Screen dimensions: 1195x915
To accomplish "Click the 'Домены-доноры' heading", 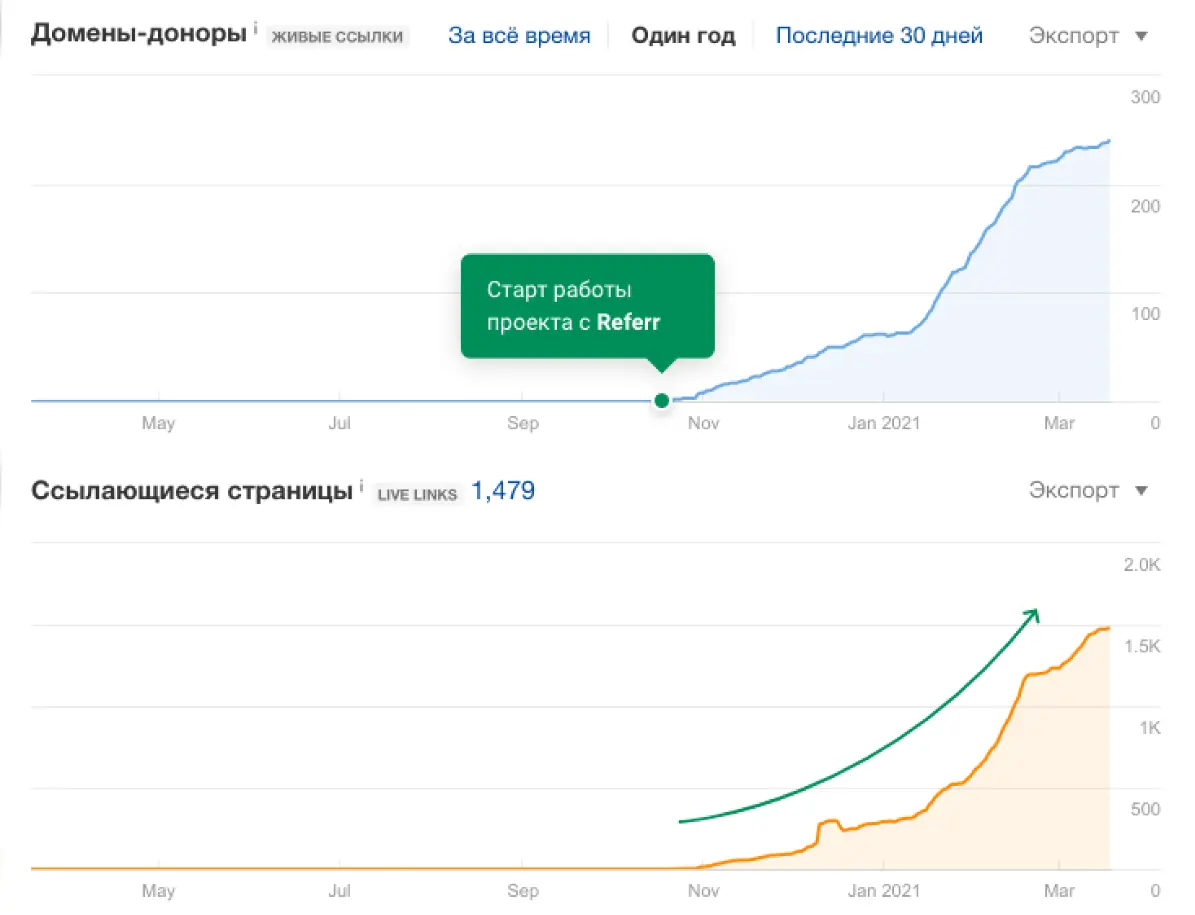I will tap(139, 34).
